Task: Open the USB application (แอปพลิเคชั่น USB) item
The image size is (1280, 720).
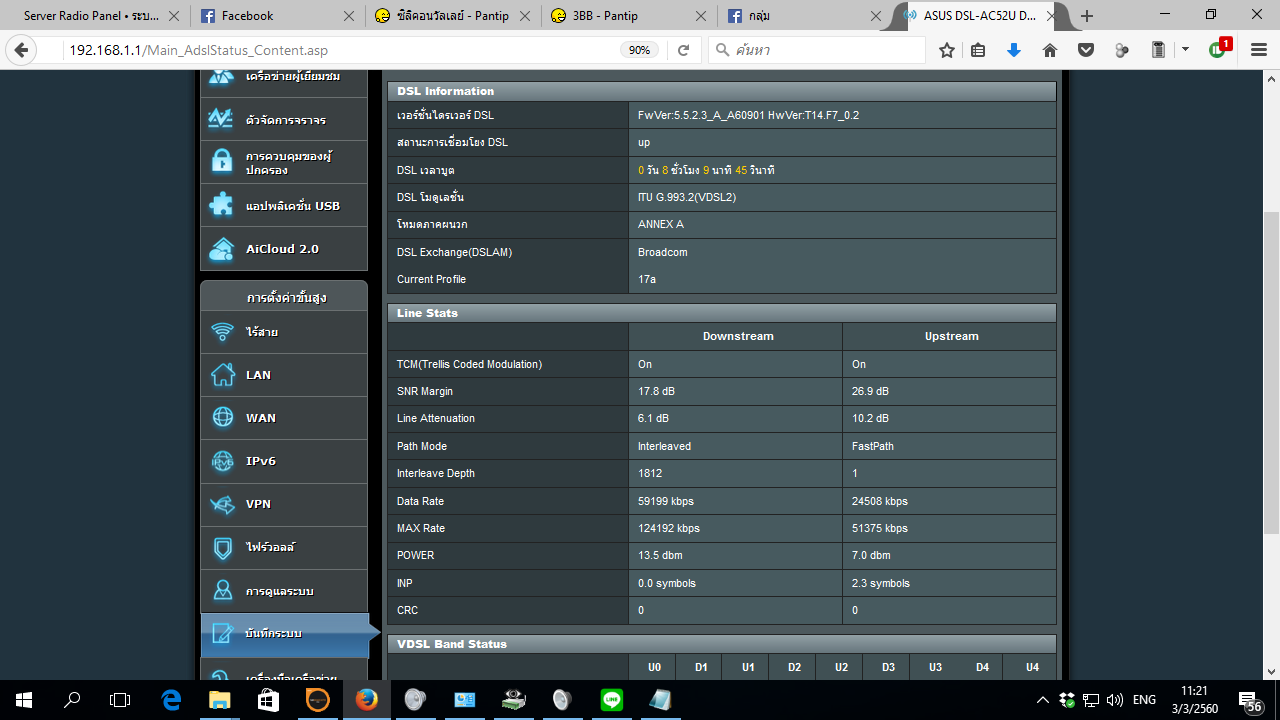Action: point(284,206)
